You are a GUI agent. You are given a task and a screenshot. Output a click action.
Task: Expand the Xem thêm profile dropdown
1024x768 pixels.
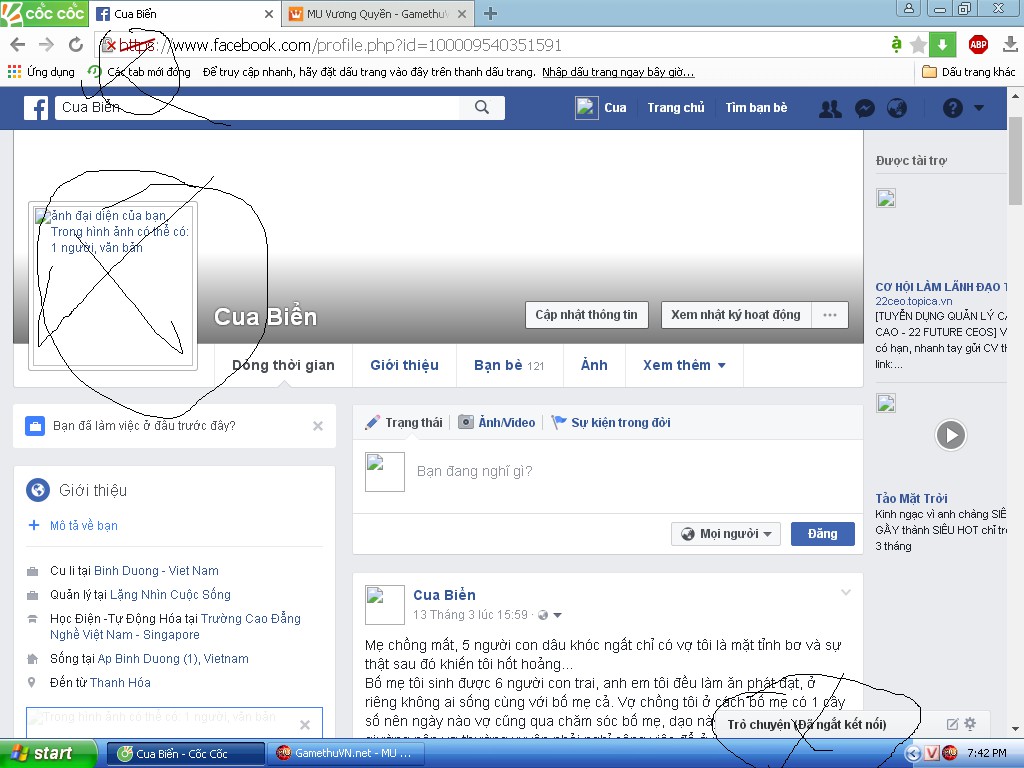[683, 365]
